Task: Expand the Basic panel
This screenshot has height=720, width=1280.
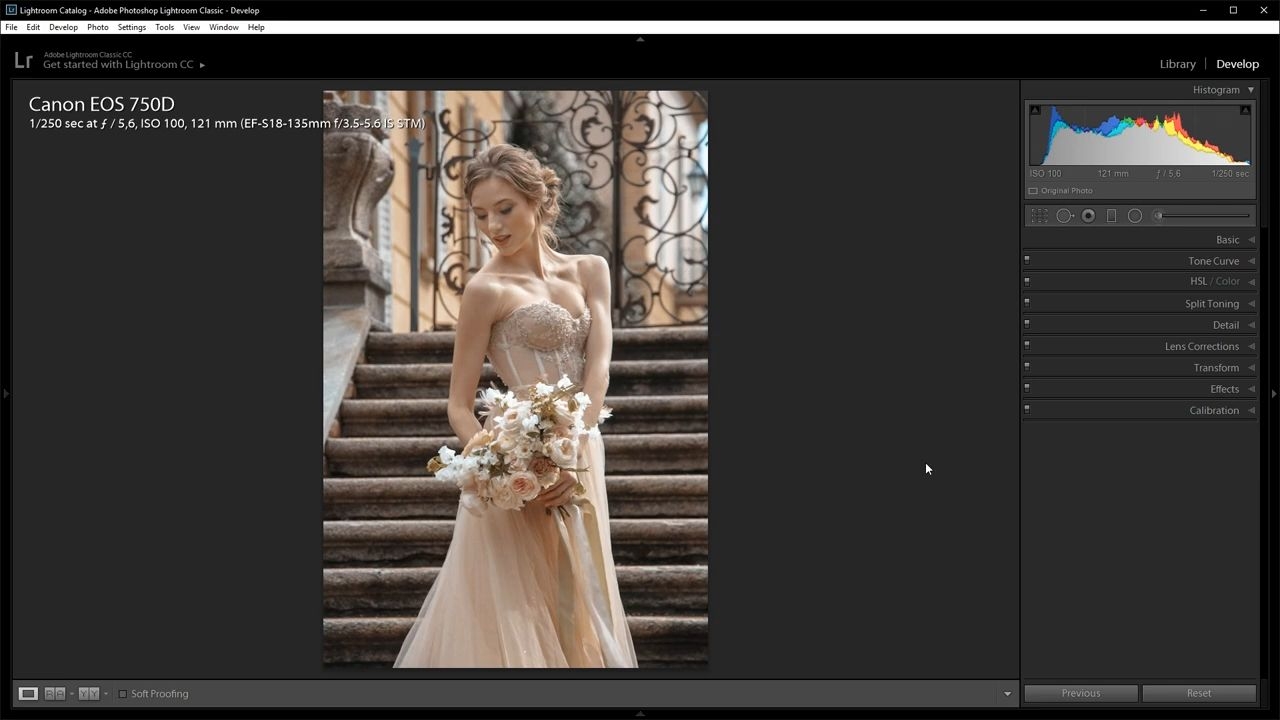Action: coord(1140,240)
